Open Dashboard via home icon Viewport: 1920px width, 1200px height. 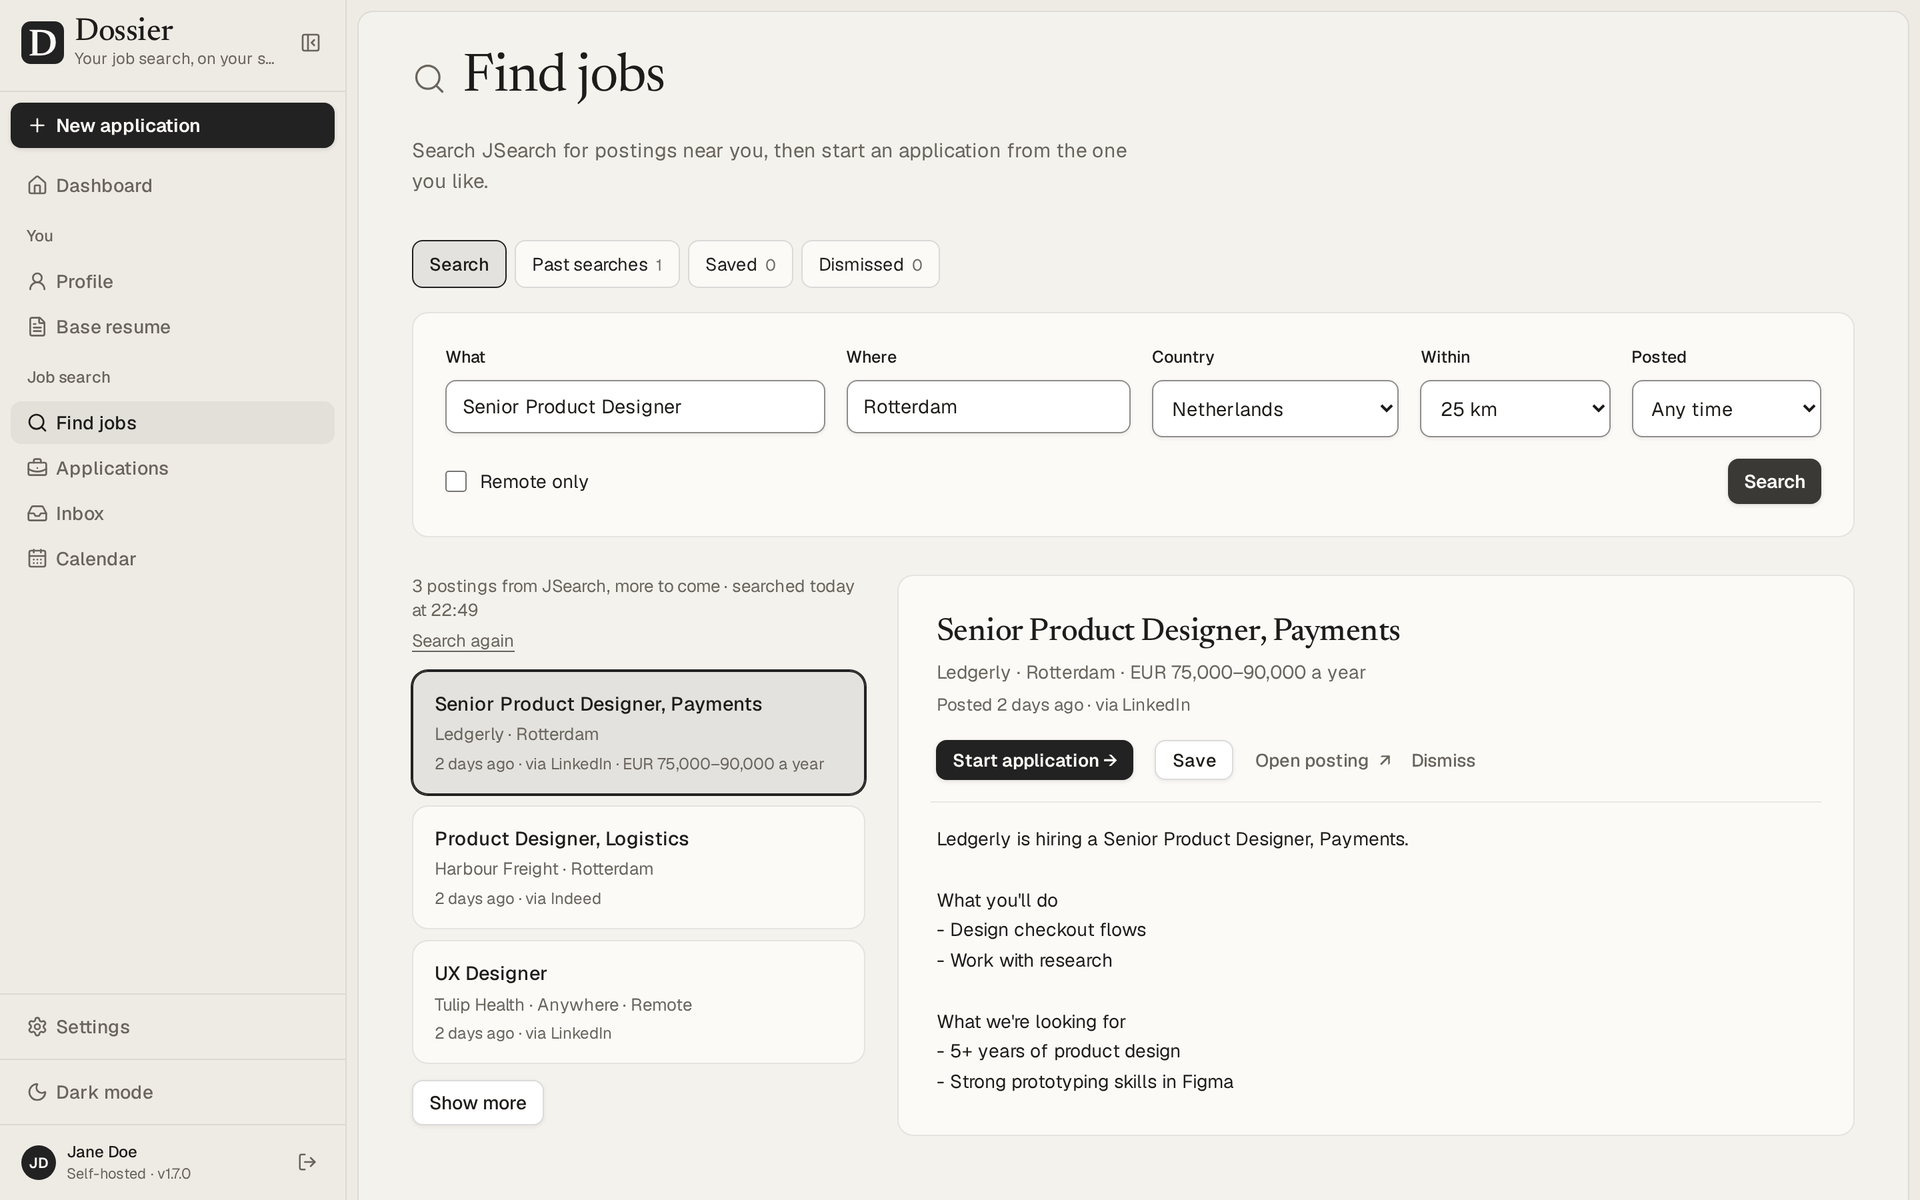click(x=37, y=185)
